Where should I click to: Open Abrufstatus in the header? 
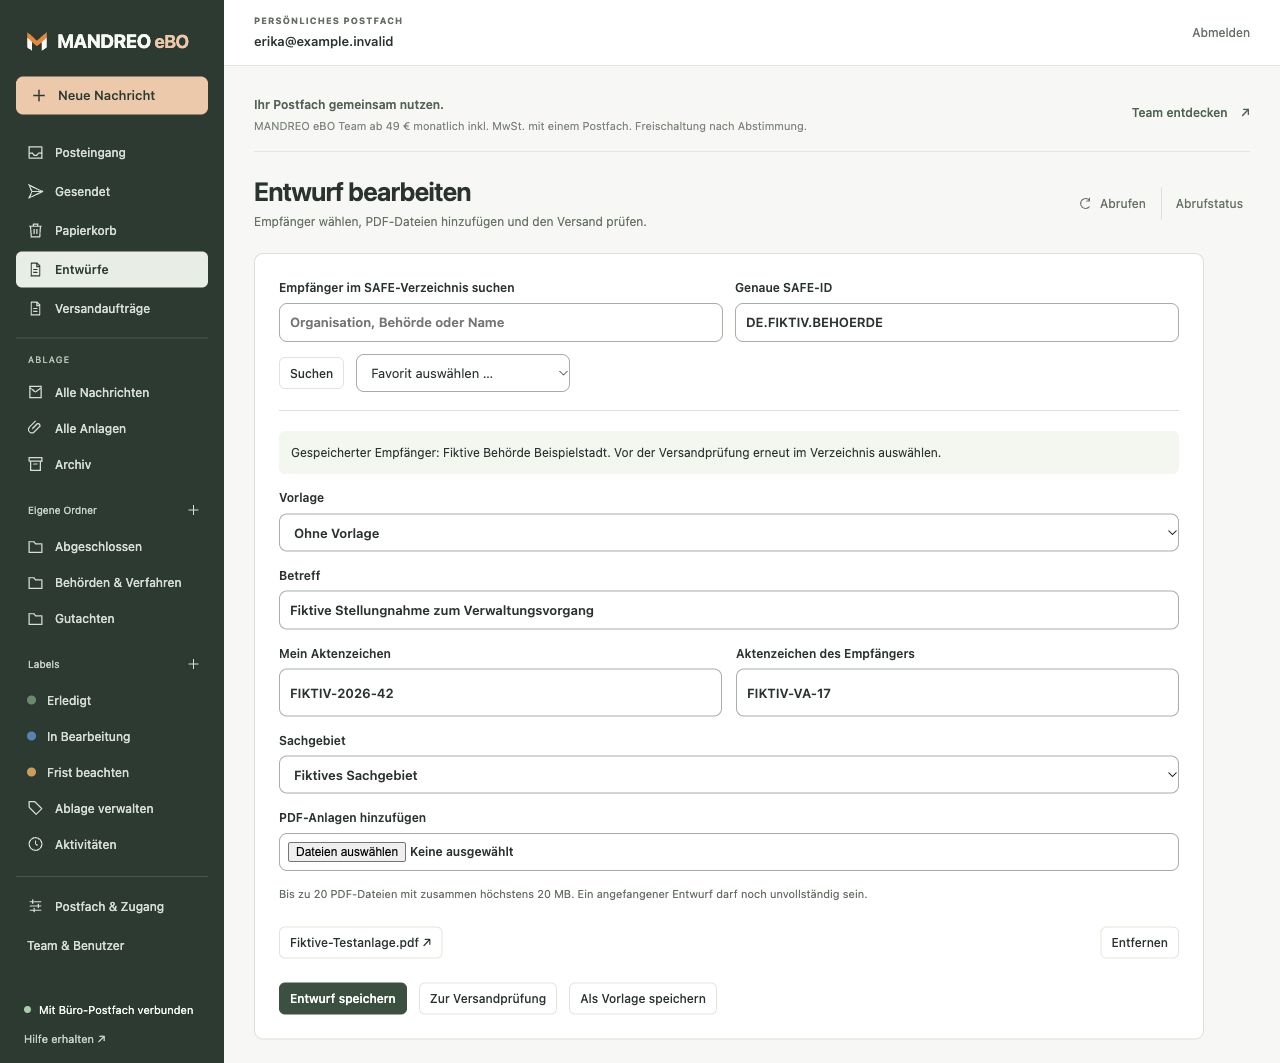click(x=1209, y=204)
